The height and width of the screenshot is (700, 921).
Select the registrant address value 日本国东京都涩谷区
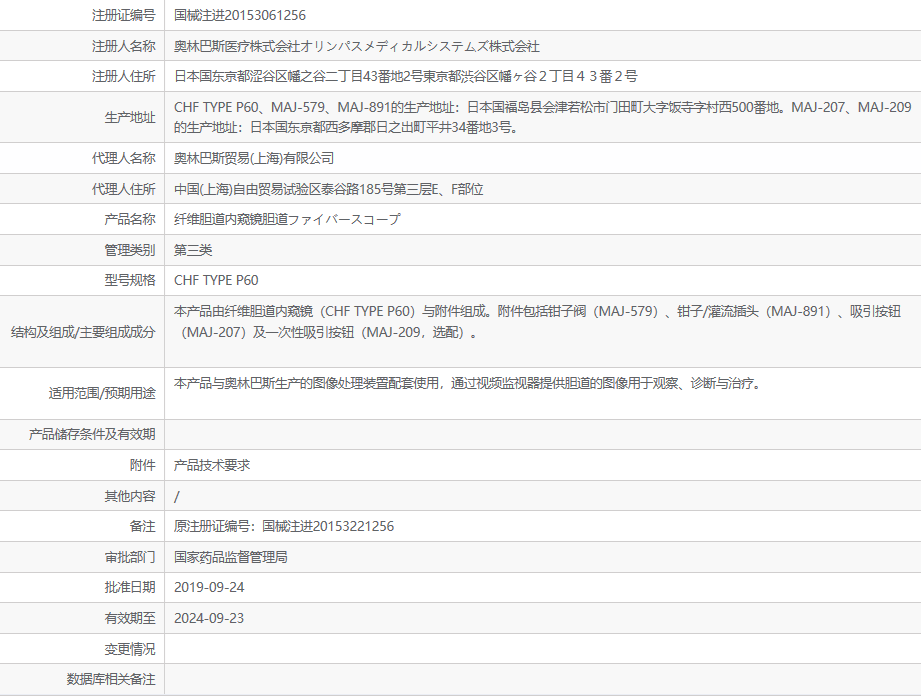coord(406,76)
